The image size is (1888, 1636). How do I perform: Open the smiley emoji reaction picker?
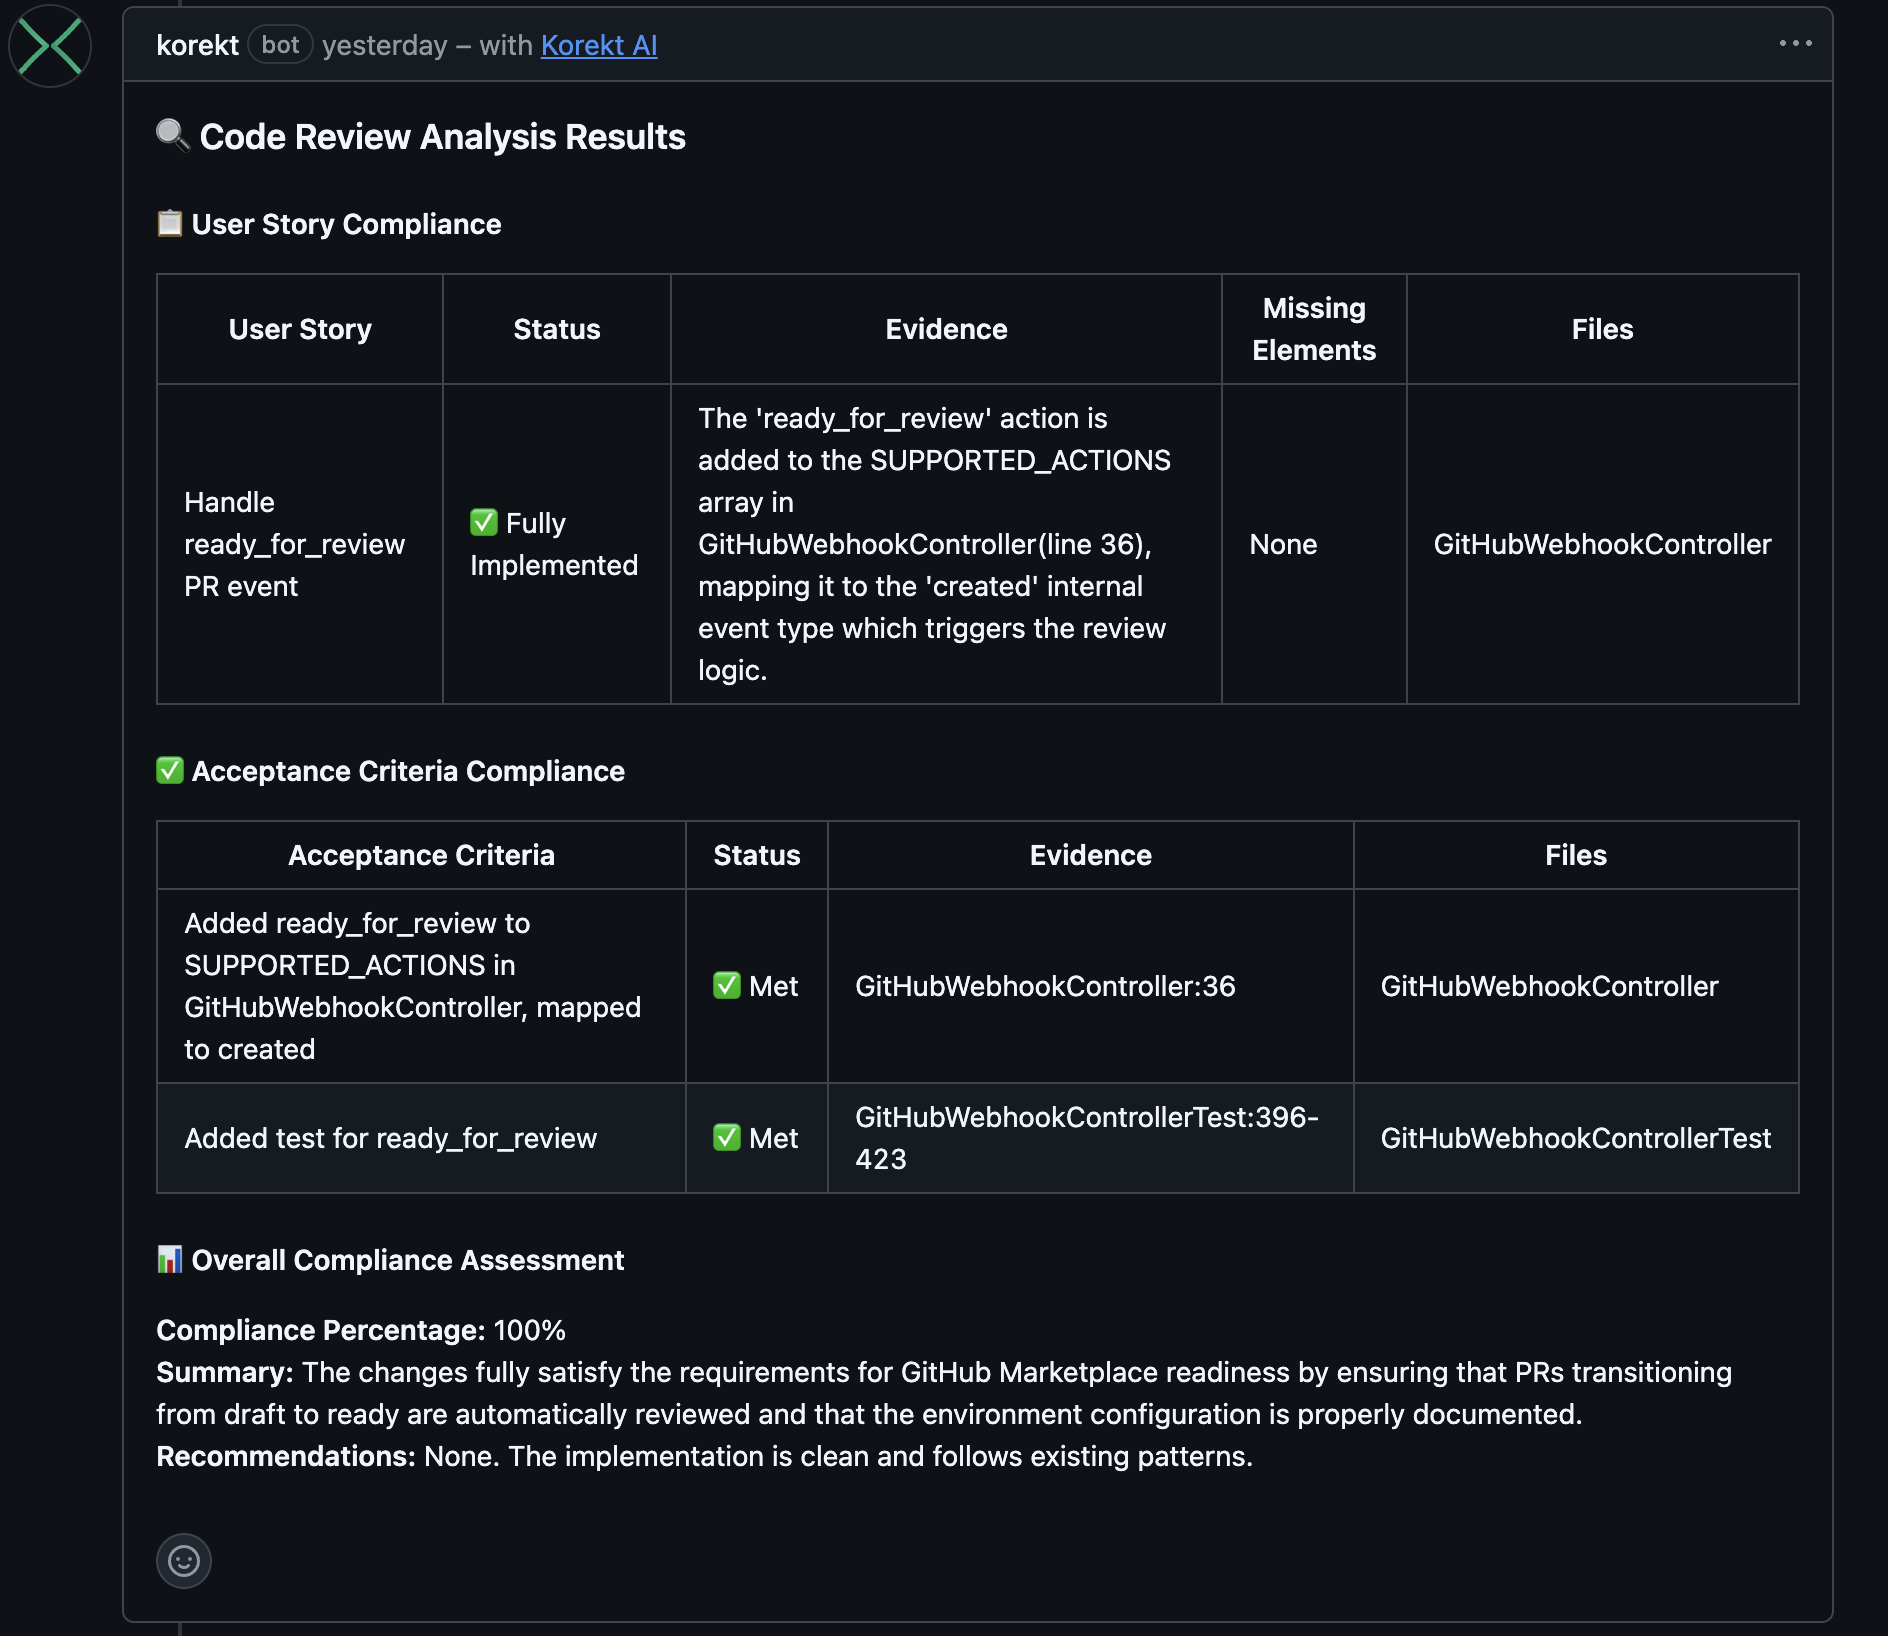point(183,1561)
